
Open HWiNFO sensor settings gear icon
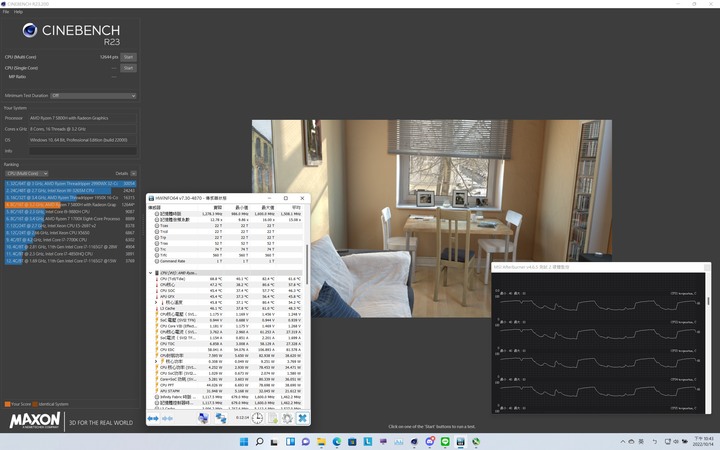pyautogui.click(x=287, y=418)
